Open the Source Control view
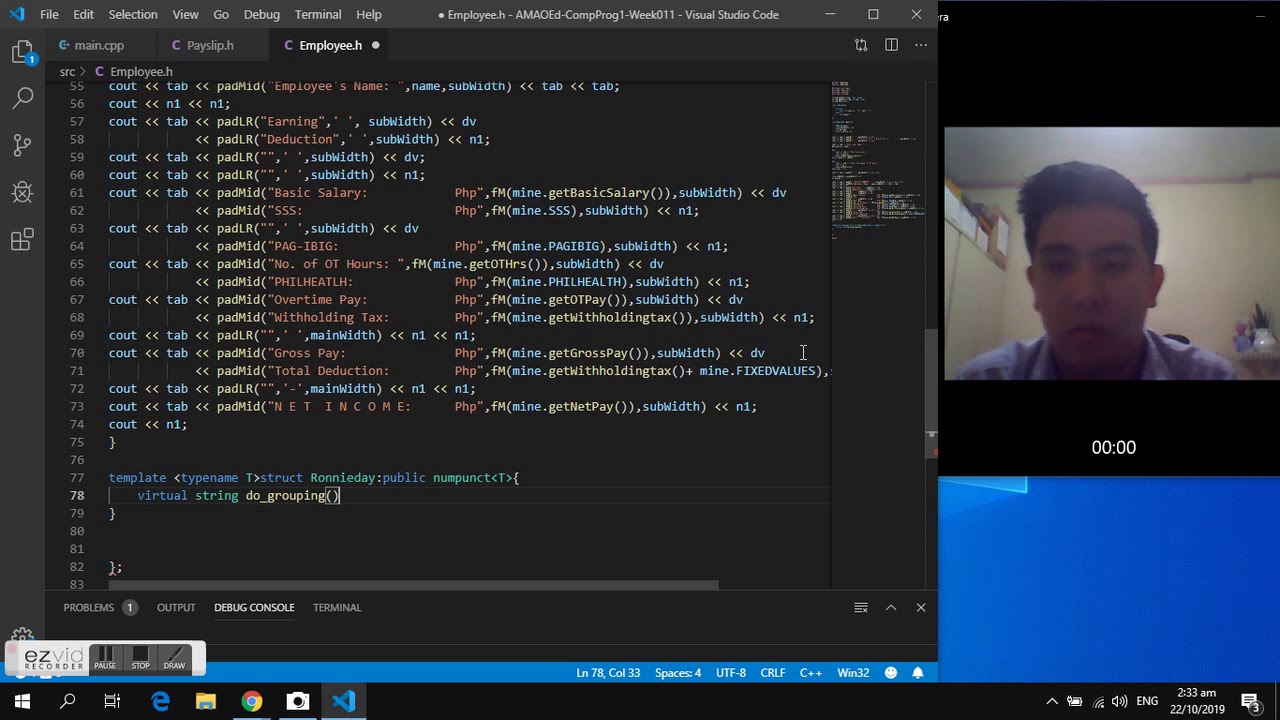This screenshot has height=720, width=1280. pos(22,145)
